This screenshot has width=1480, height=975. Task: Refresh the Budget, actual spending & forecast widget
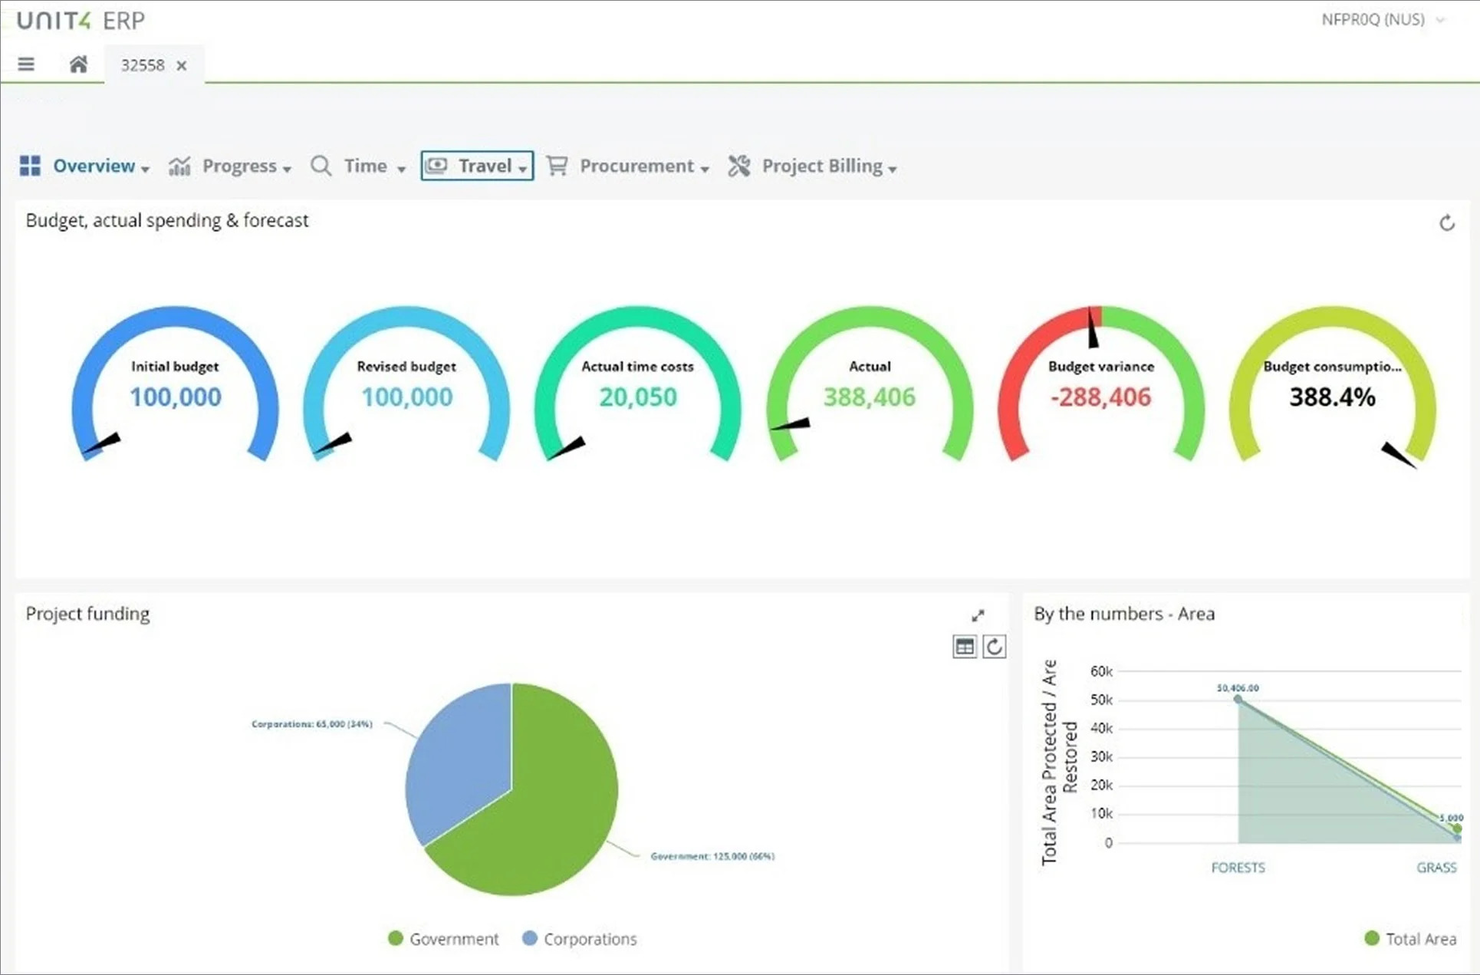(1448, 223)
